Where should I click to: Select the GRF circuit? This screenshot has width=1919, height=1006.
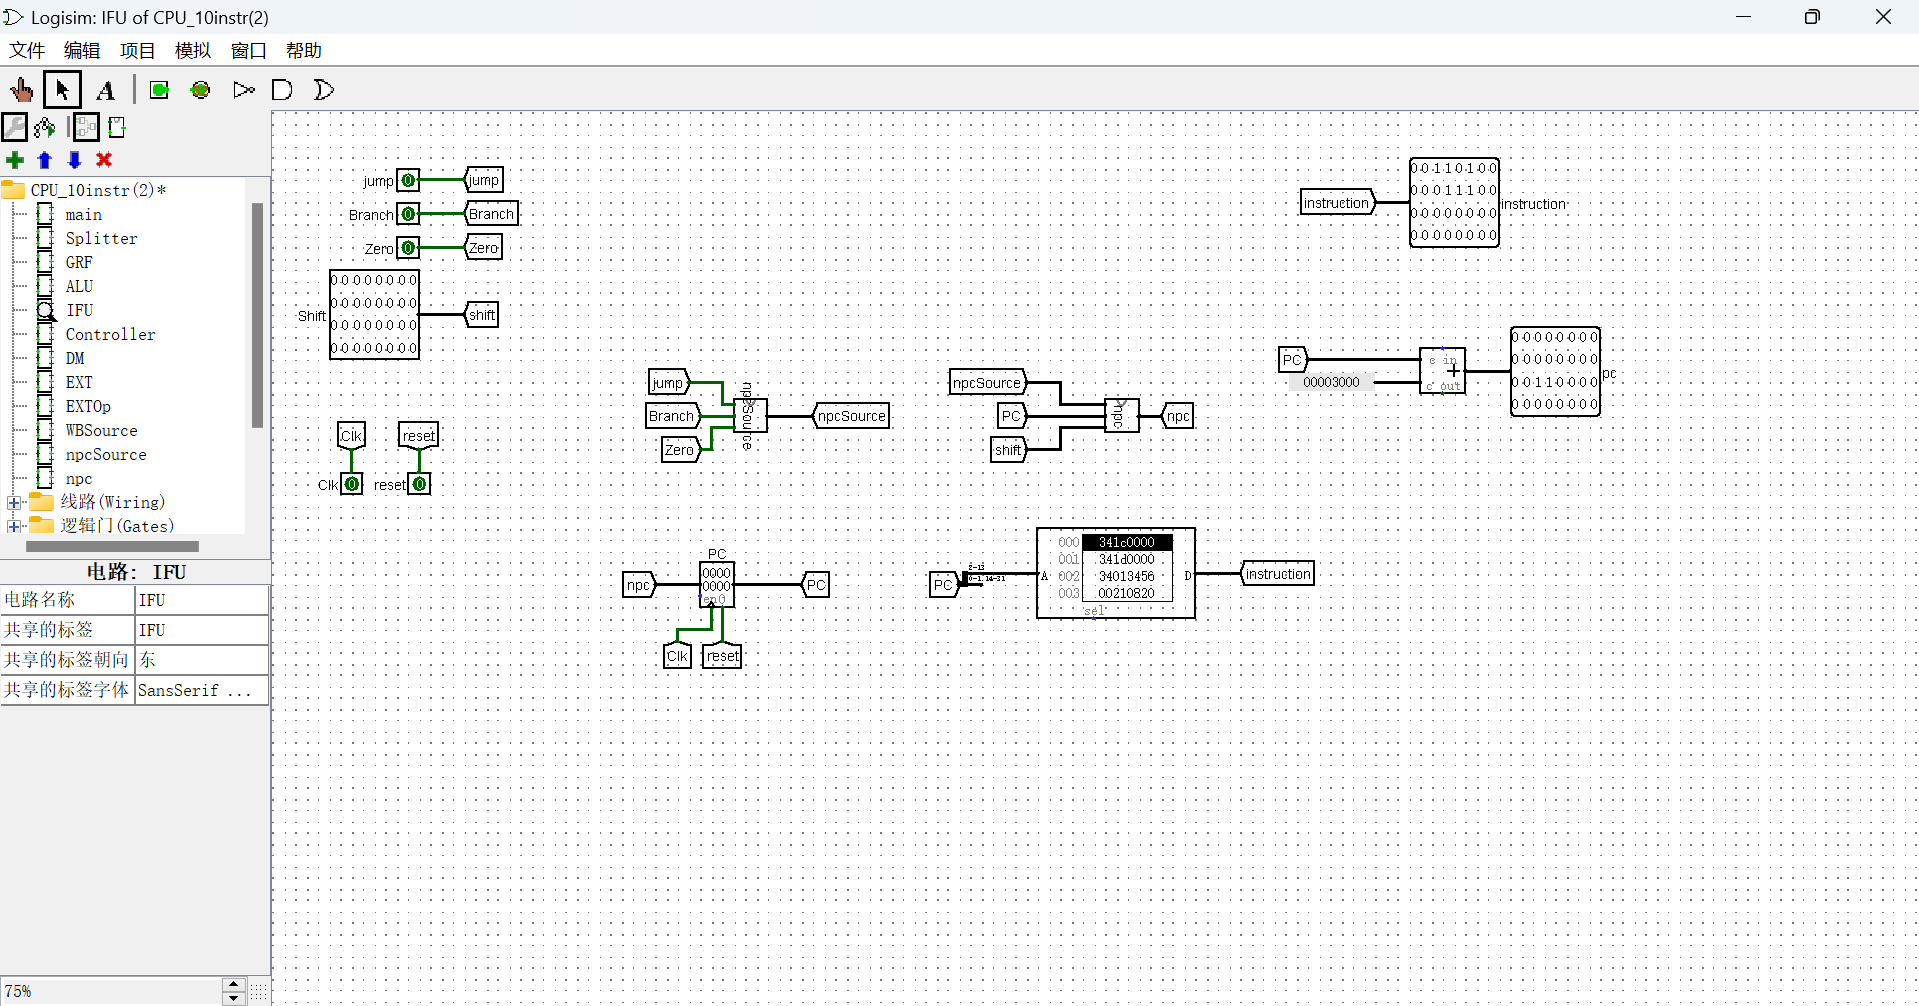tap(79, 263)
